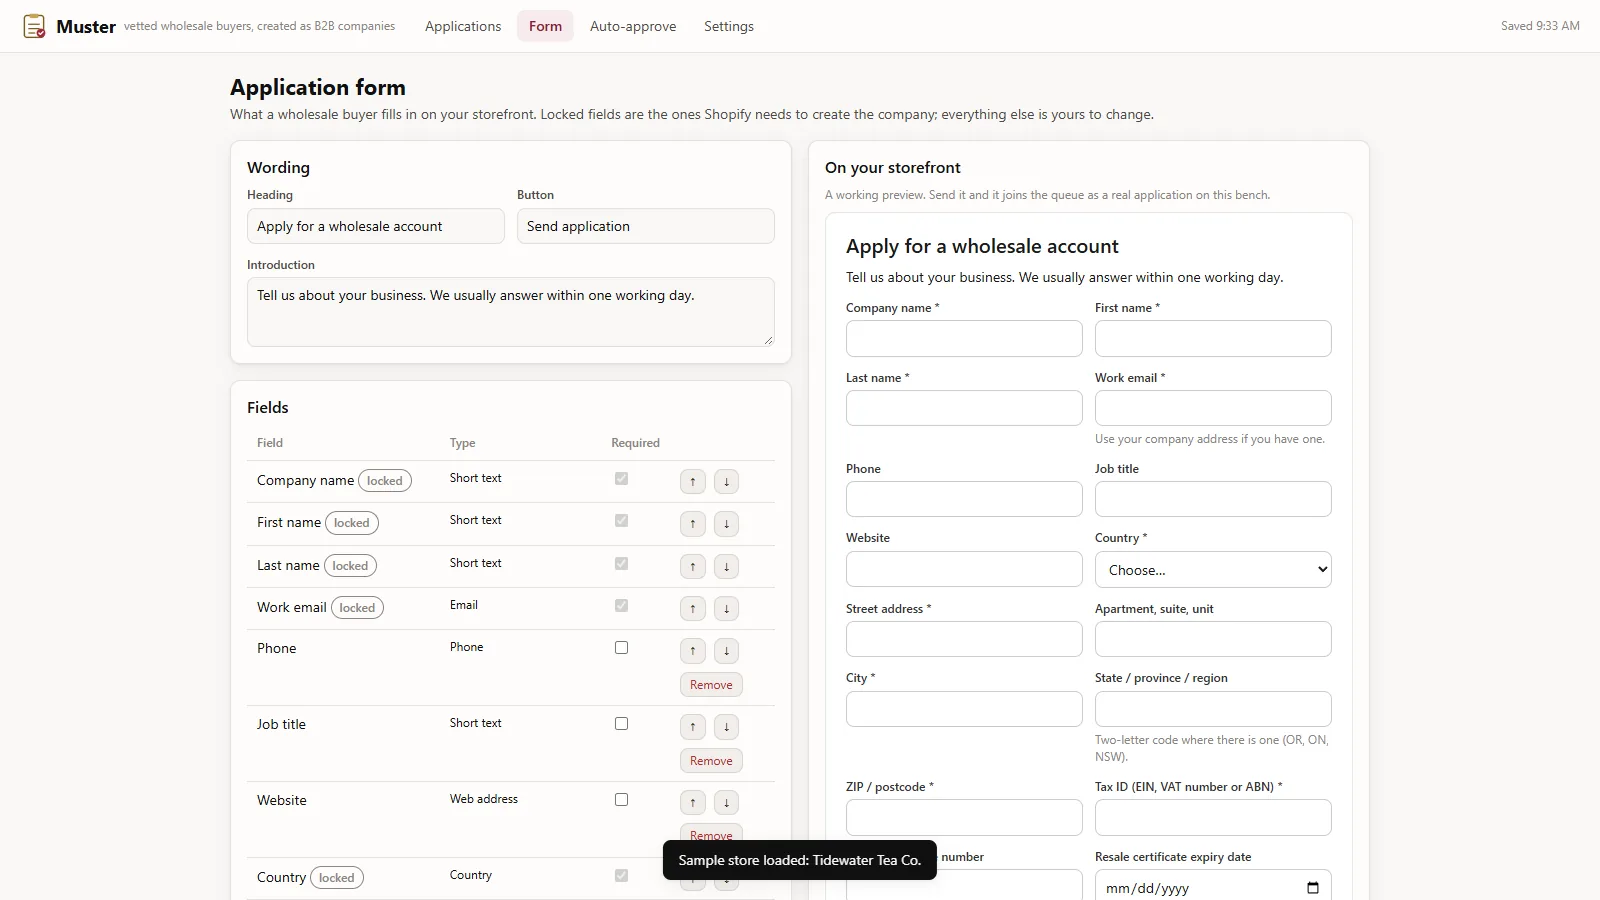The image size is (1600, 900).
Task: Move Company name field up
Action: [692, 482]
